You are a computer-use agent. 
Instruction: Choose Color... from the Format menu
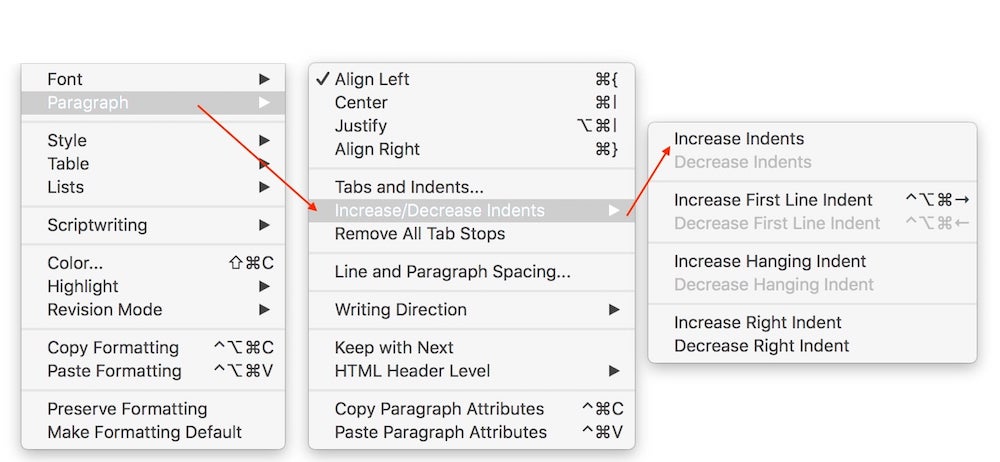[75, 263]
